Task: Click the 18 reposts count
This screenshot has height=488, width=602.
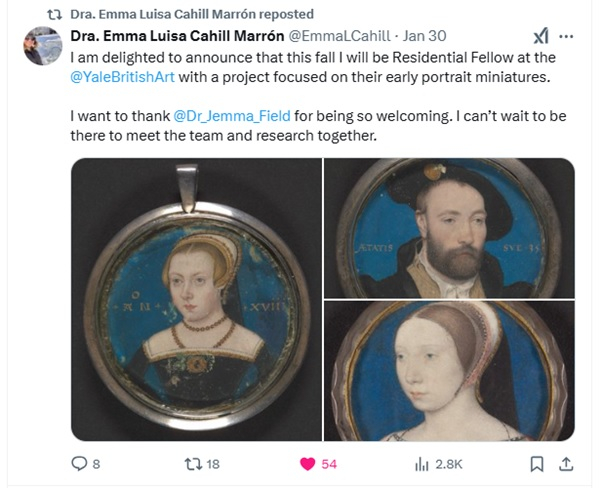Action: 213,464
